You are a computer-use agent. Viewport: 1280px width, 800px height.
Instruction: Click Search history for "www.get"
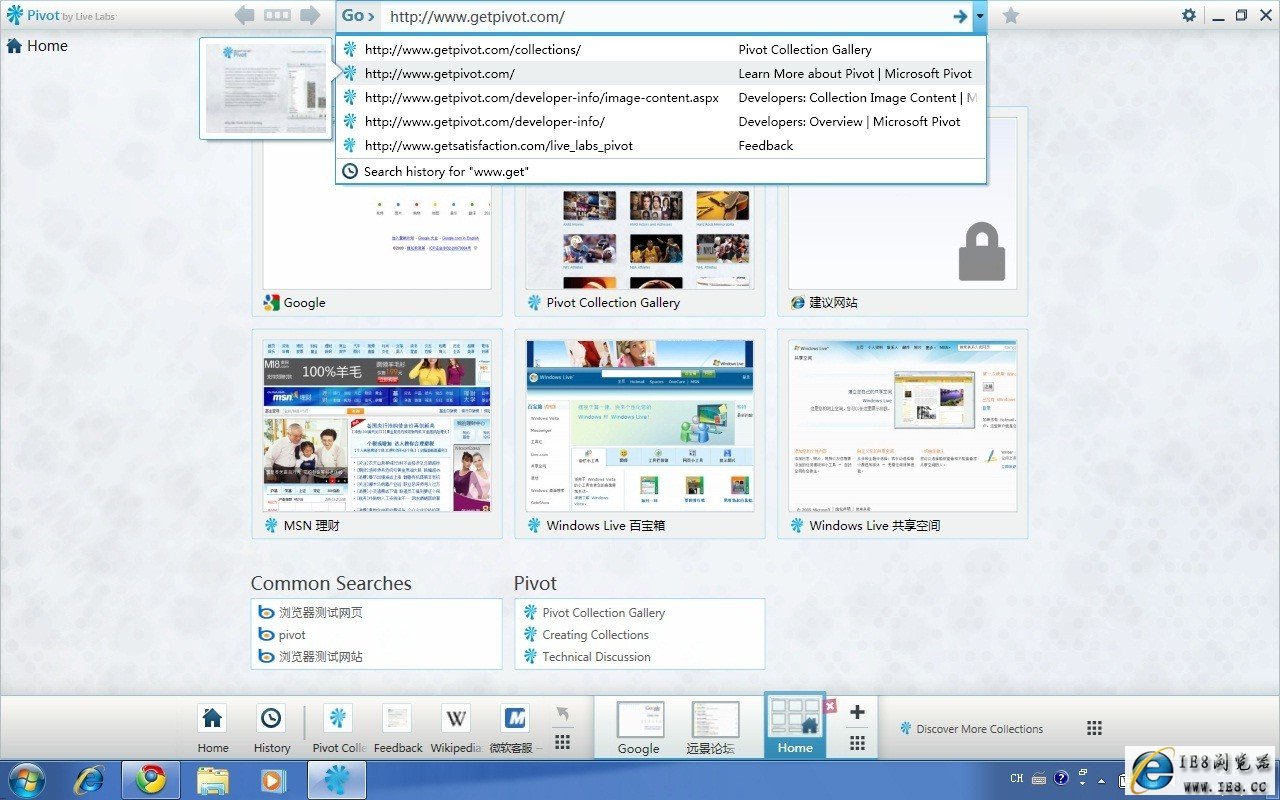661,171
